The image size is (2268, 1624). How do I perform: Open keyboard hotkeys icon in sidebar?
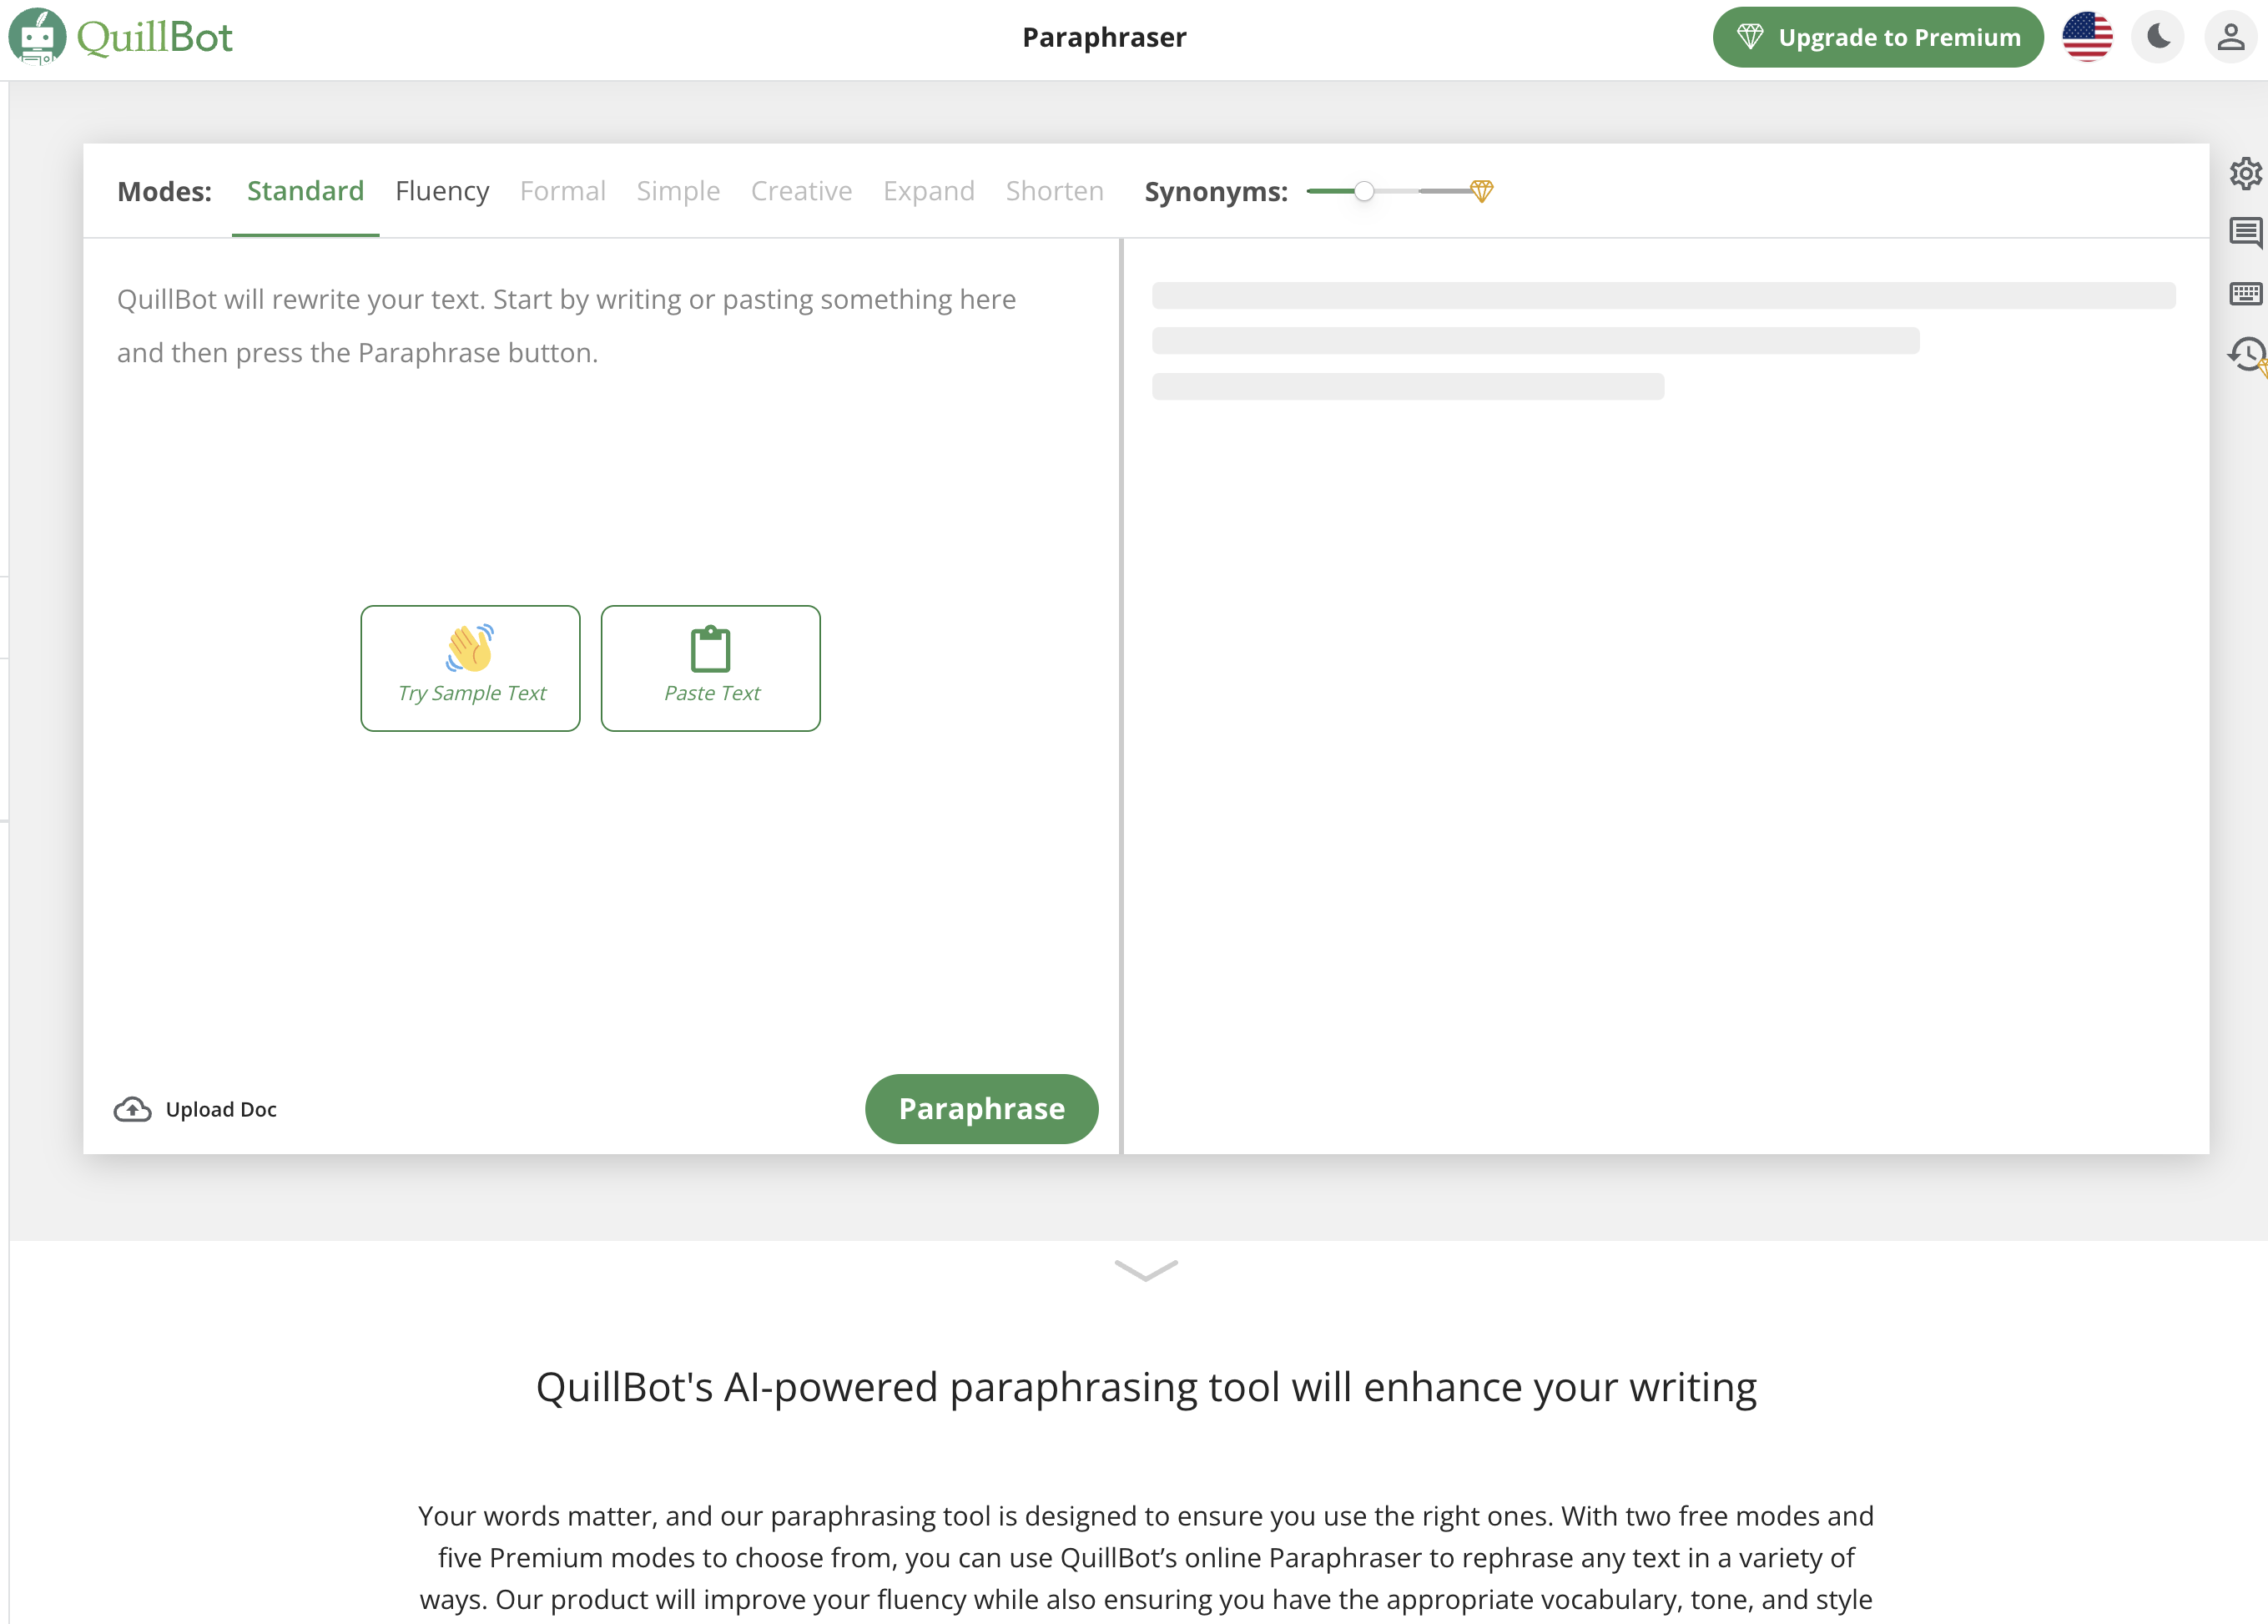click(x=2245, y=293)
